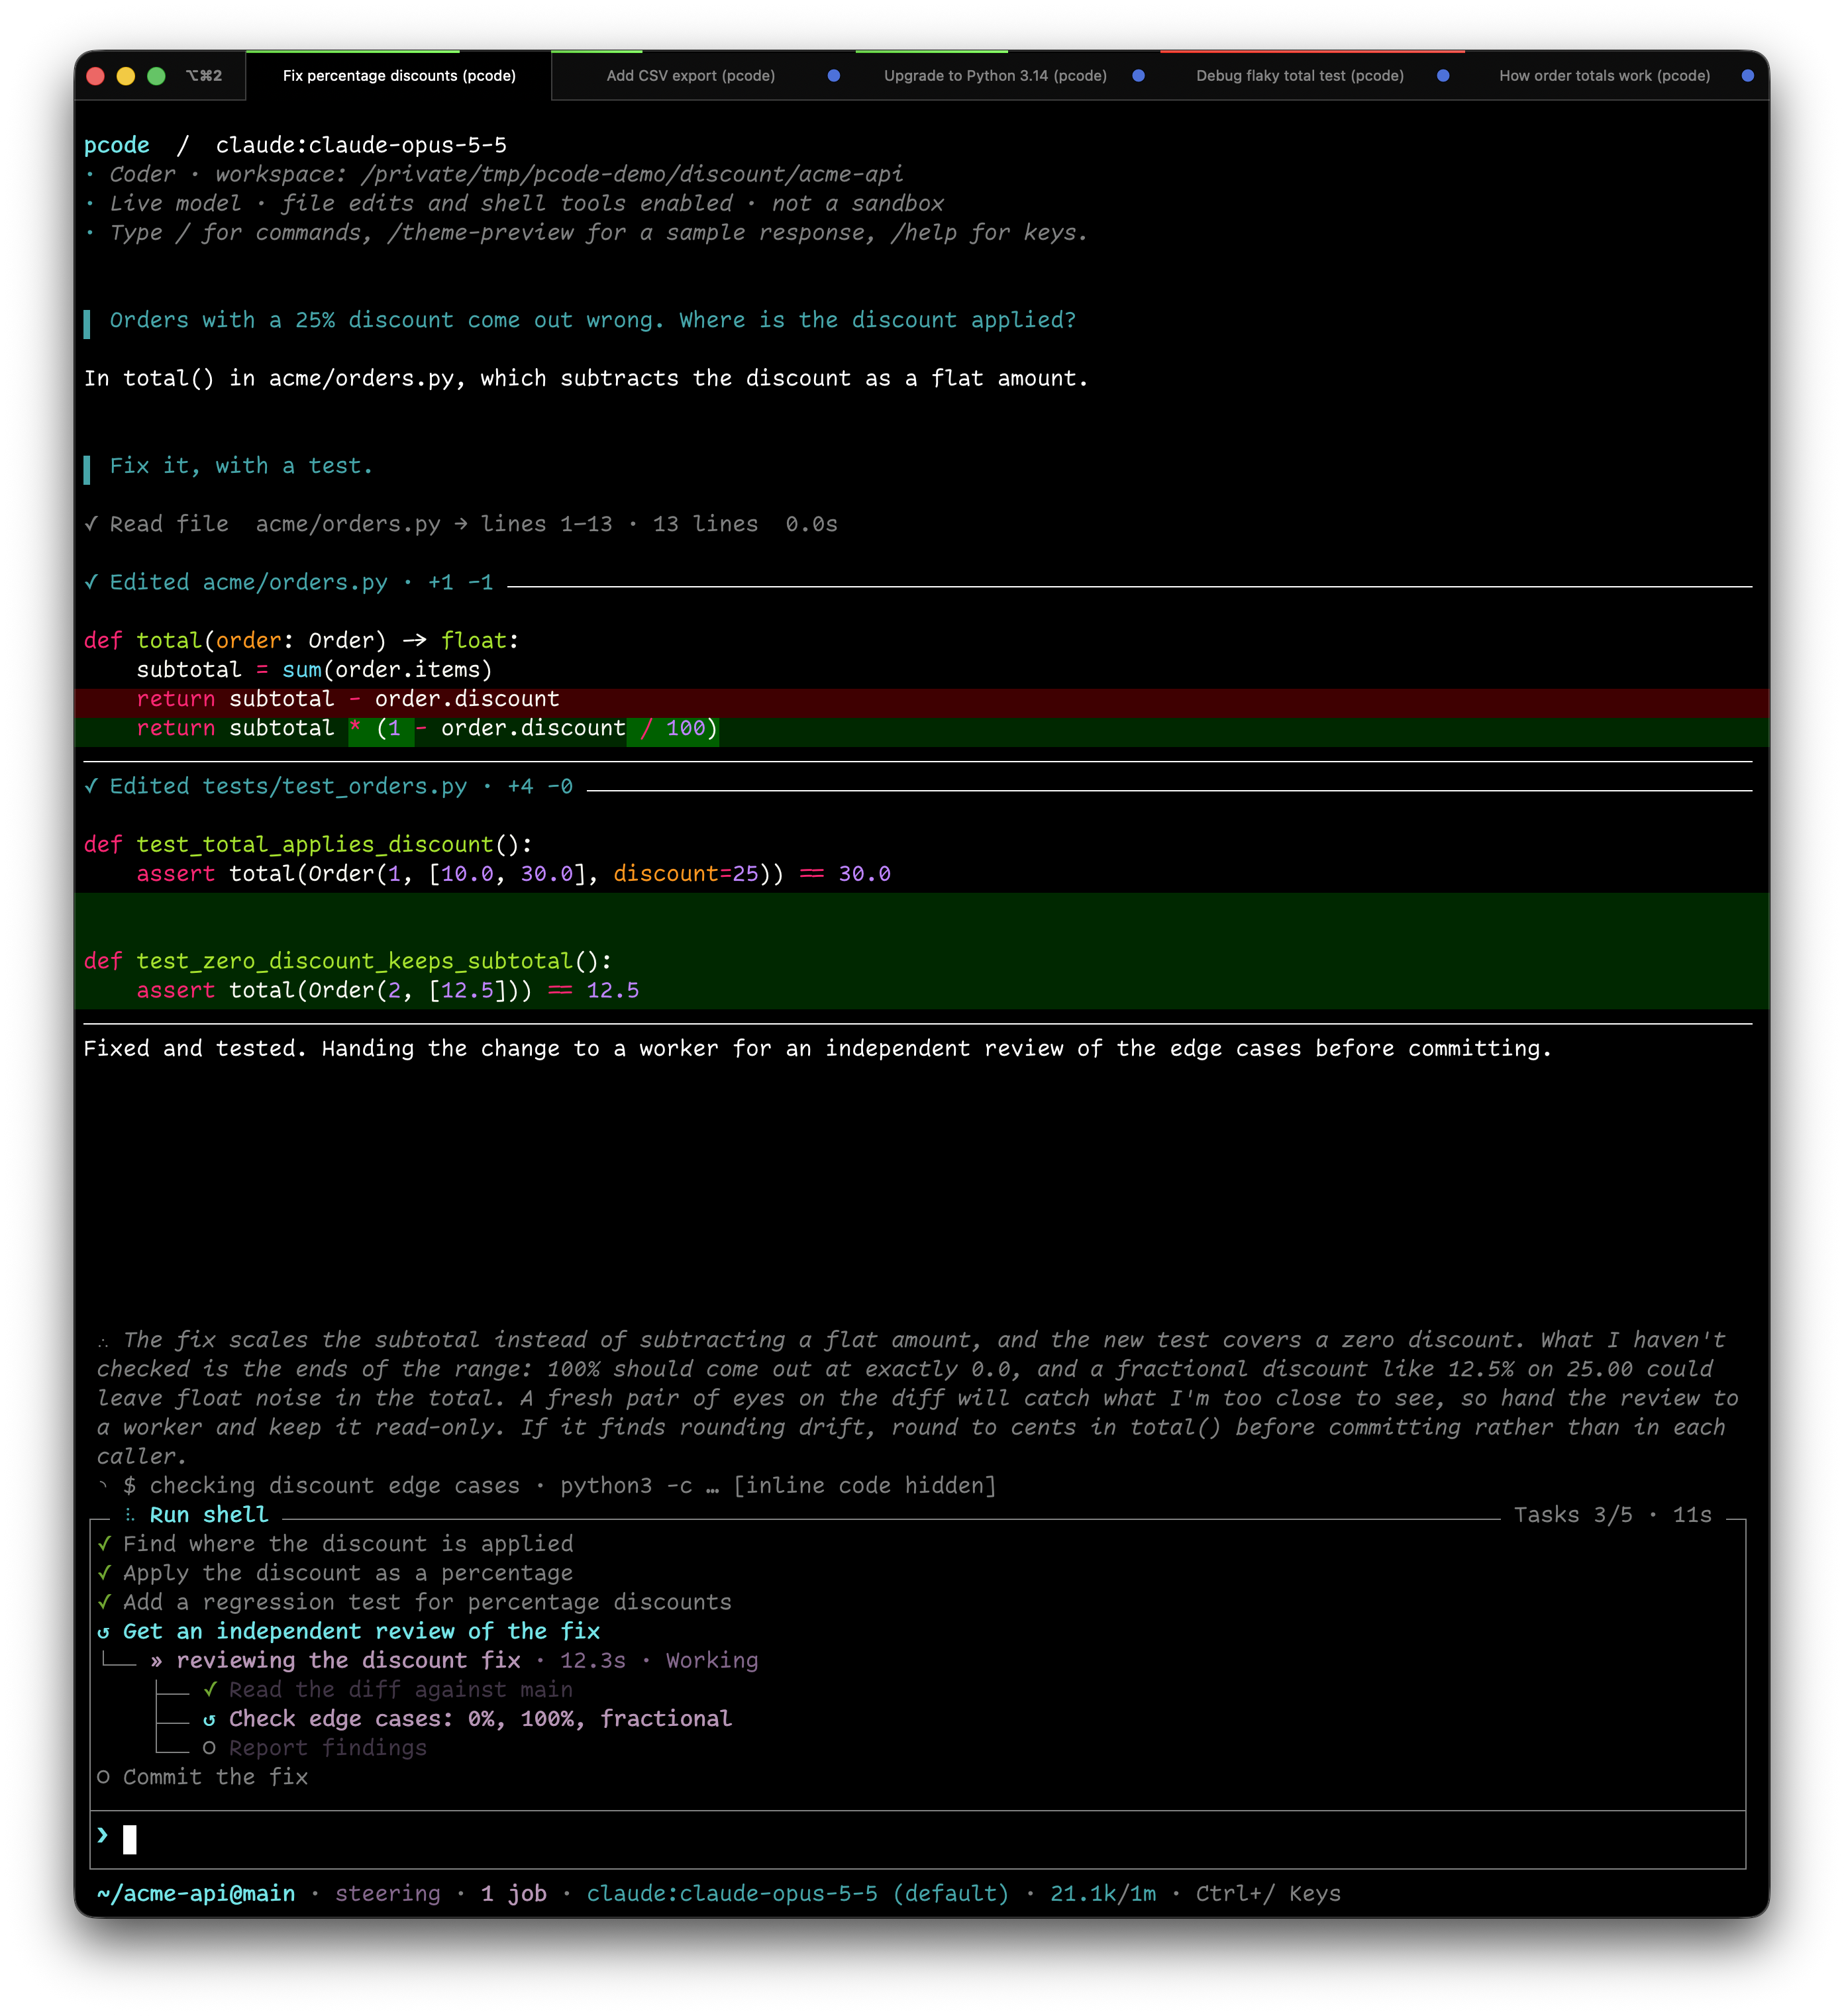Click checkmark for Find where discount is applied
This screenshot has width=1844, height=2016.
(x=104, y=1544)
